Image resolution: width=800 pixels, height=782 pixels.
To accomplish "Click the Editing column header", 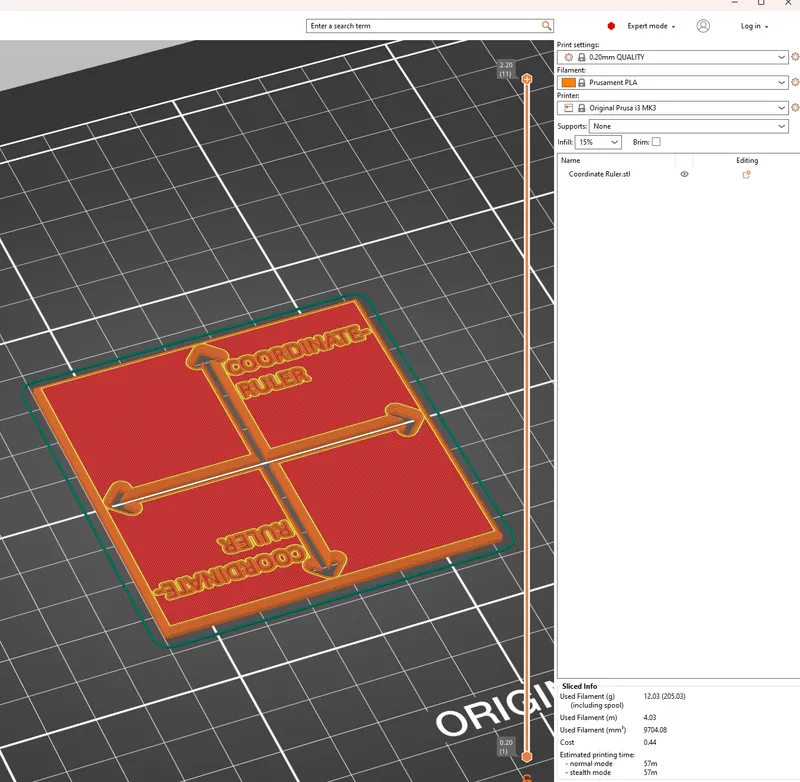I will pos(746,160).
